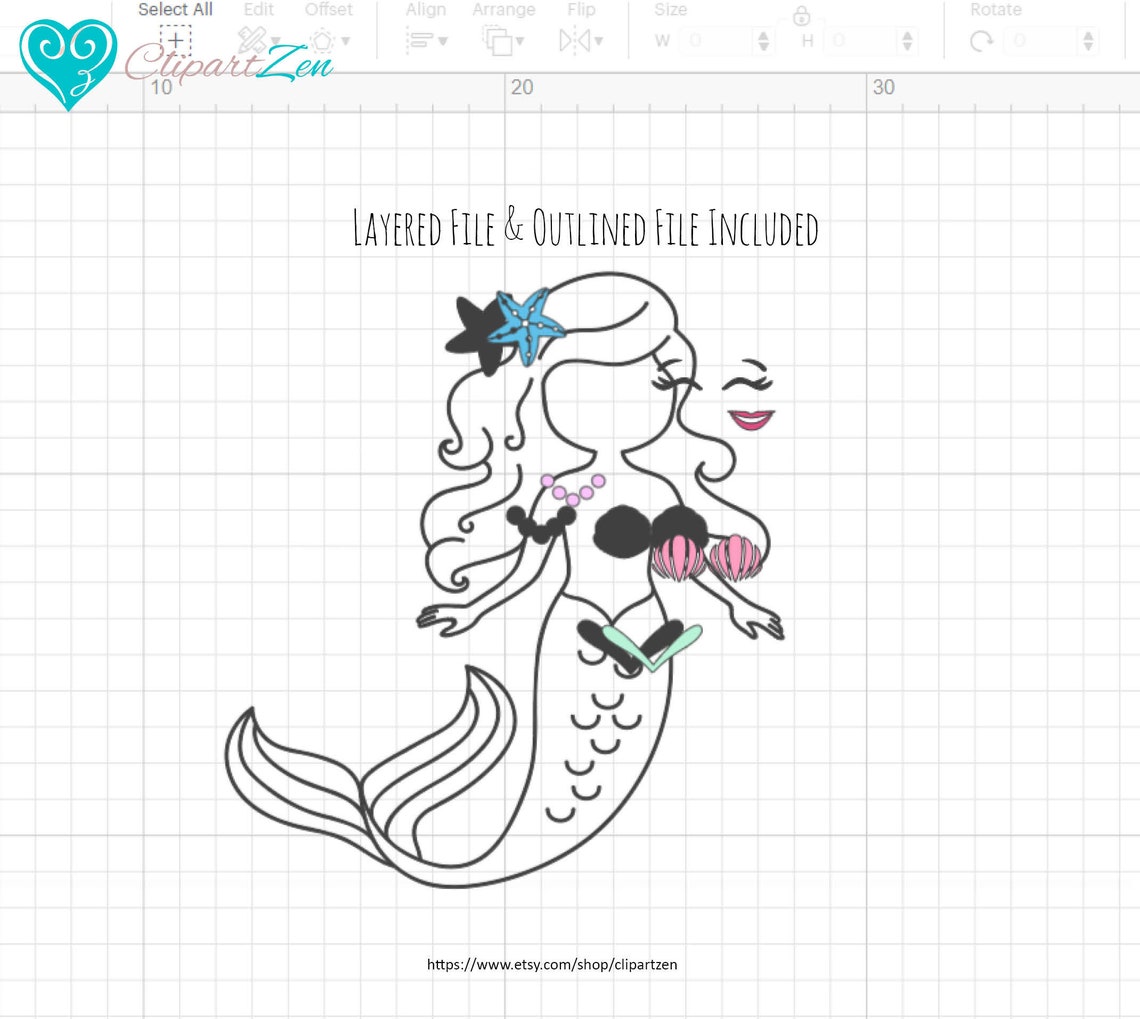The height and width of the screenshot is (1019, 1140).
Task: Click the Select All icon
Action: [x=174, y=40]
